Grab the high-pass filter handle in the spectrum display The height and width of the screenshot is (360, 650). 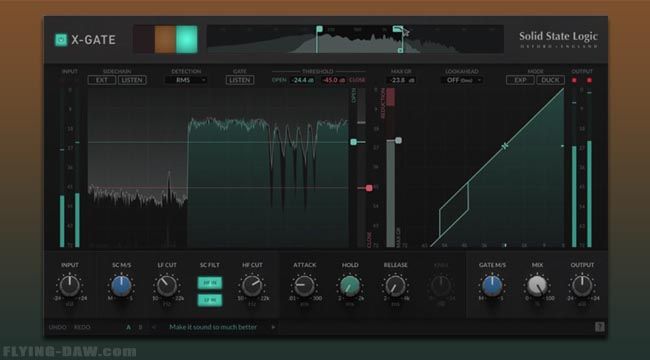point(319,29)
